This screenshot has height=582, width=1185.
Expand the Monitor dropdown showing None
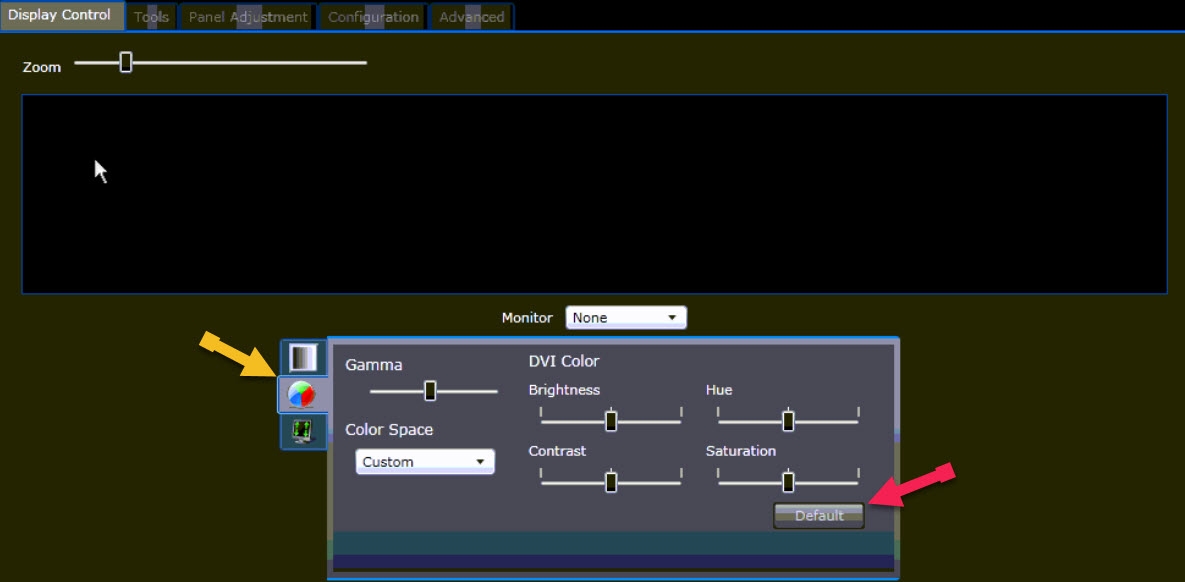point(626,318)
